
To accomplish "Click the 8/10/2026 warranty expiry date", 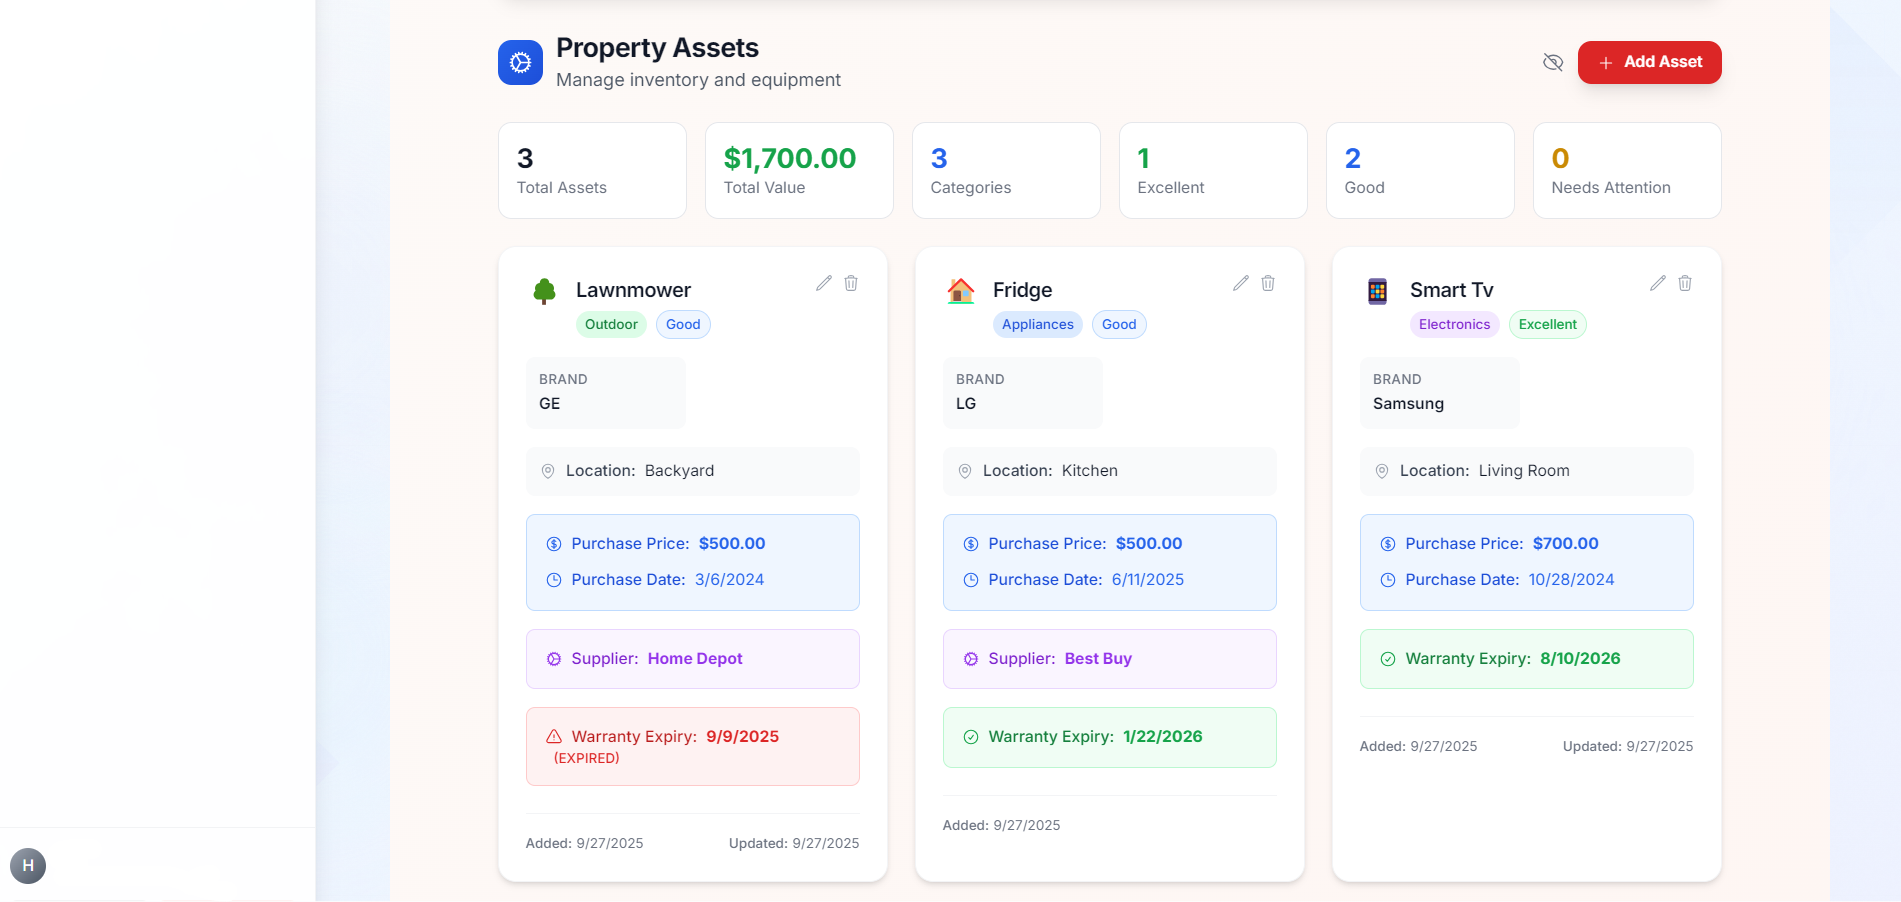I will pos(1580,659).
